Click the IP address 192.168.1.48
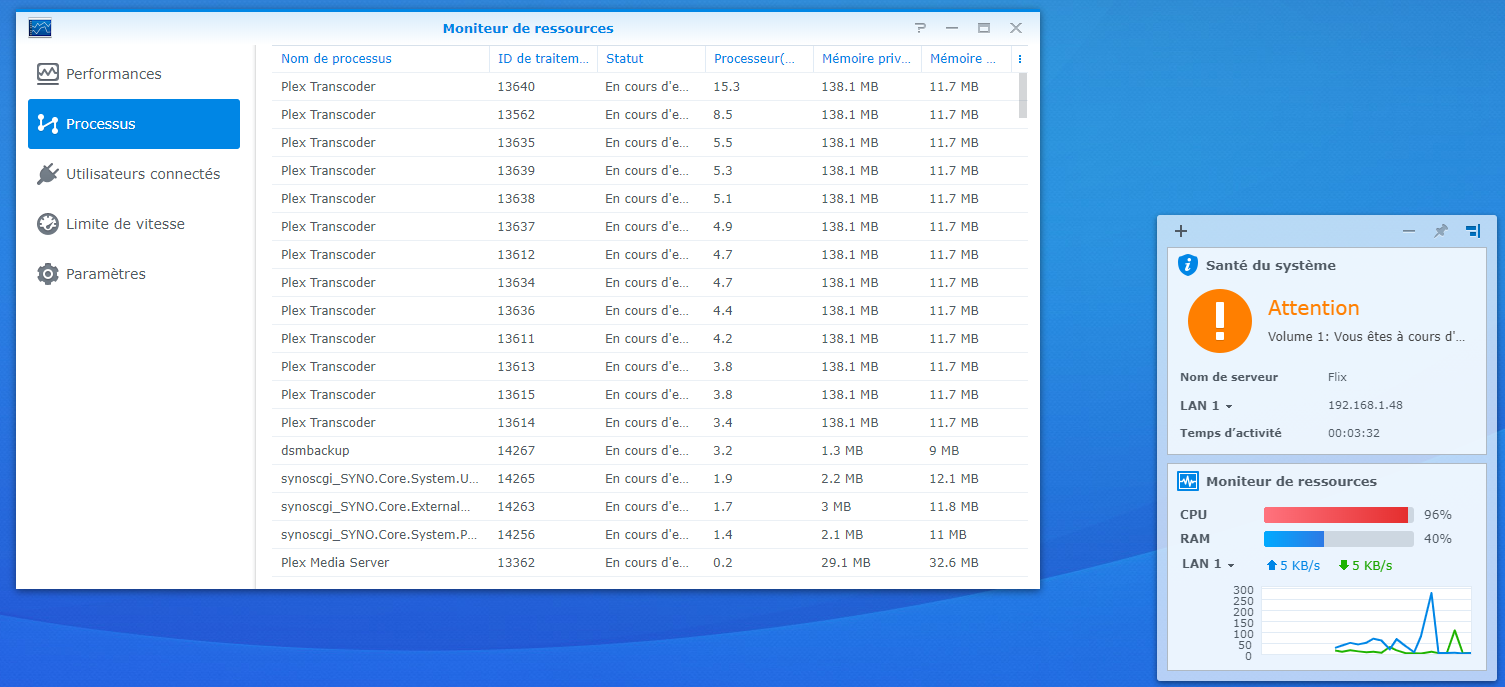 click(x=1365, y=405)
